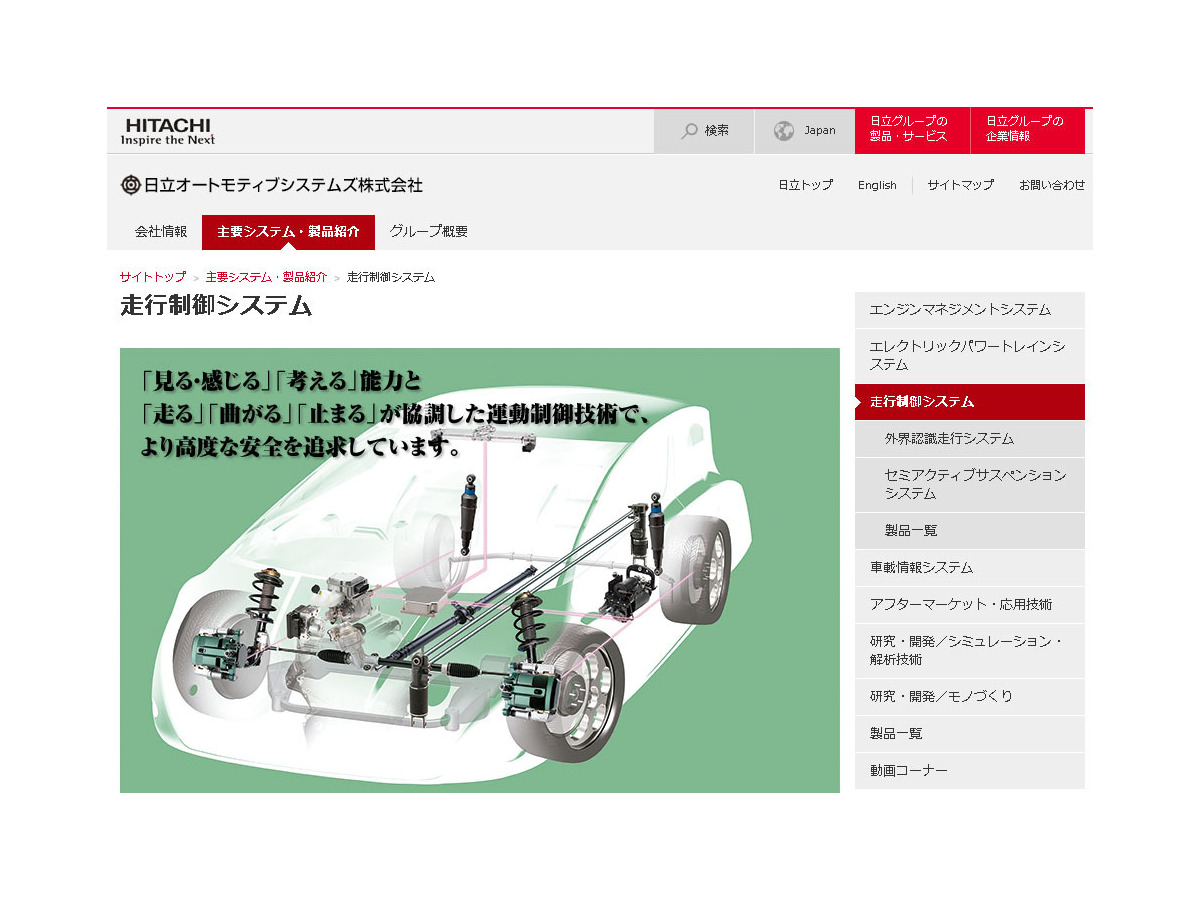Image resolution: width=1200 pixels, height=900 pixels.
Task: Open 日立グループの企業情報 red header button
Action: tap(1026, 129)
